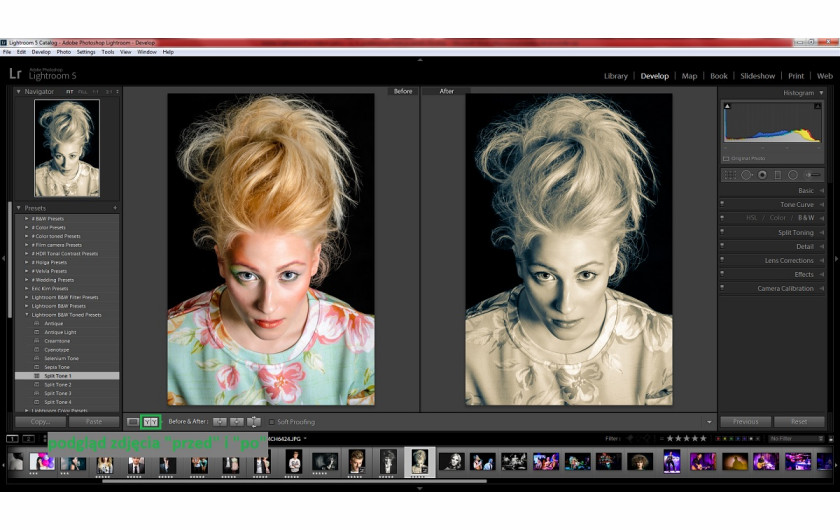Screen dimensions: 840x530
Task: Swap Before and After settings icon
Action: click(254, 422)
